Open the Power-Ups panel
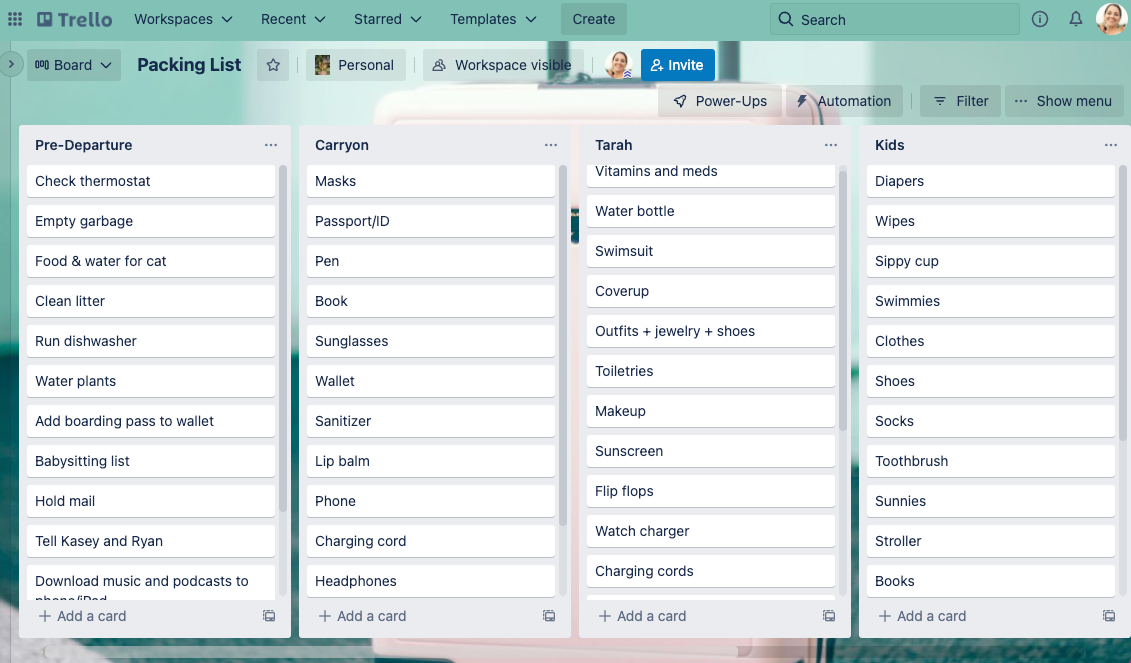1131x663 pixels. (719, 101)
